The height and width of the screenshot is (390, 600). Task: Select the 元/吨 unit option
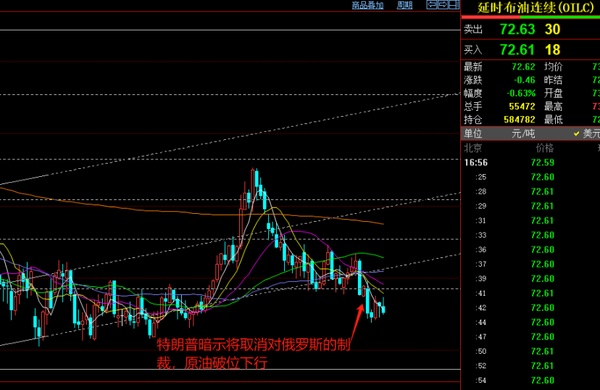523,134
